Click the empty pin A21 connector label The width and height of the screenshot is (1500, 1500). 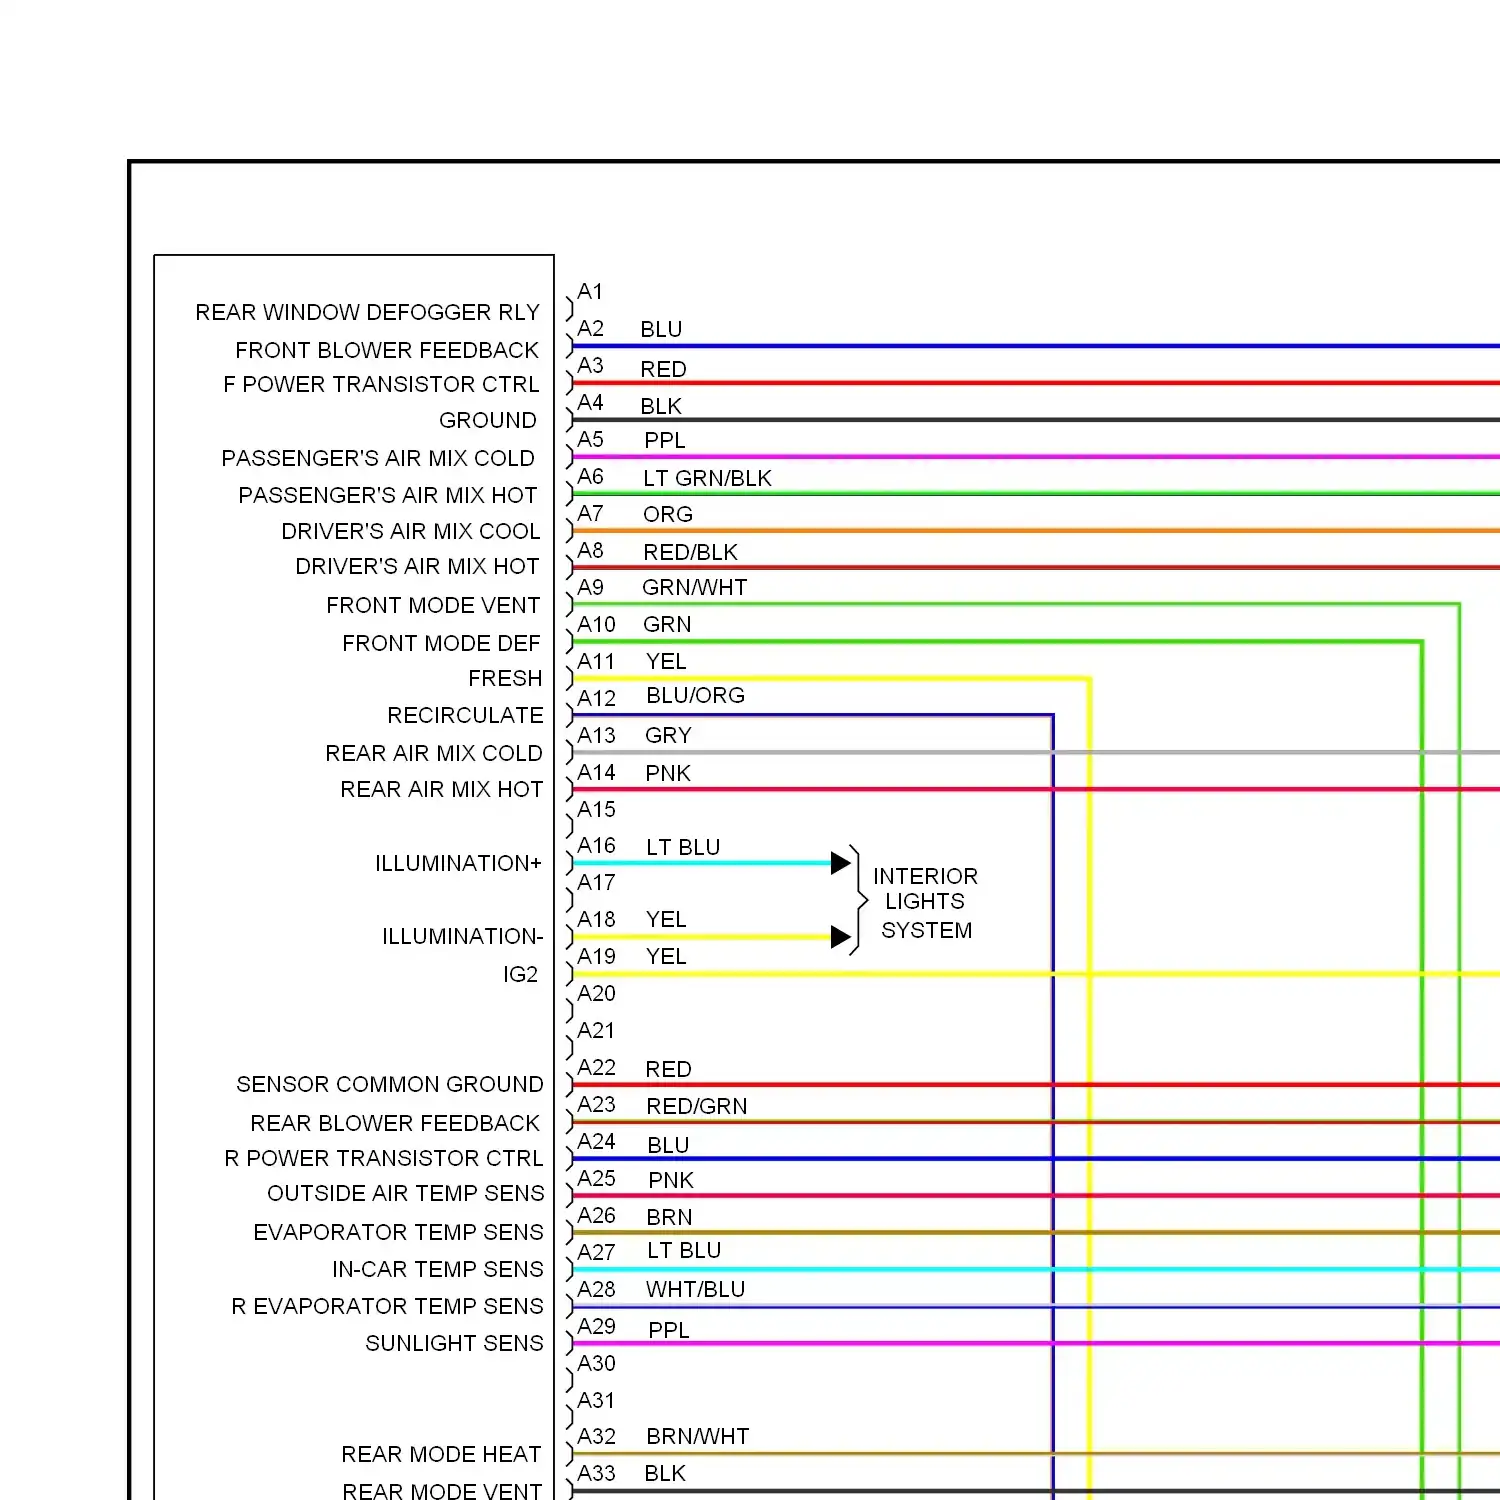(x=596, y=1031)
